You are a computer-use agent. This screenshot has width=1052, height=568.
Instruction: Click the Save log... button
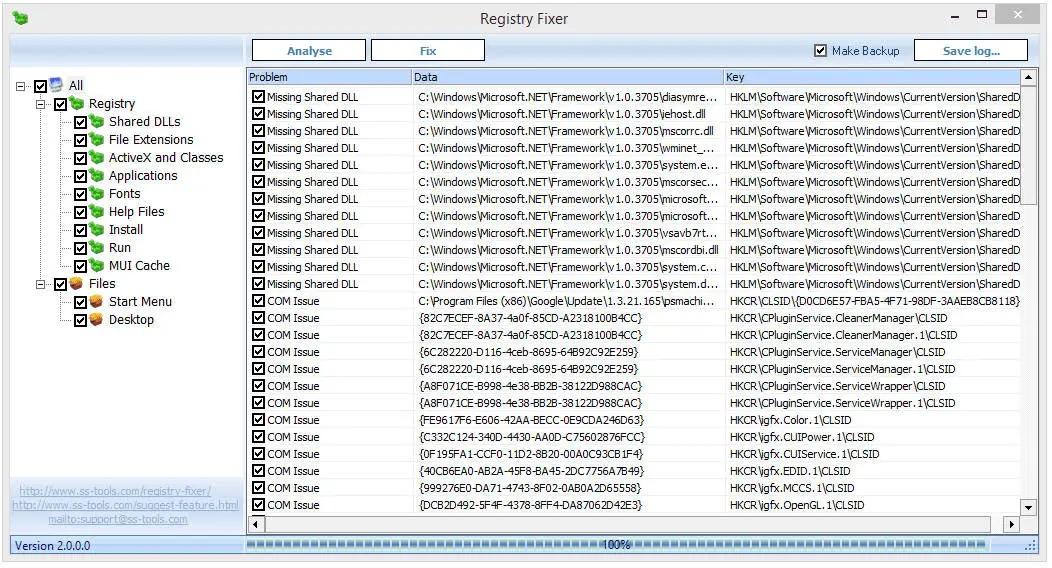(x=971, y=50)
